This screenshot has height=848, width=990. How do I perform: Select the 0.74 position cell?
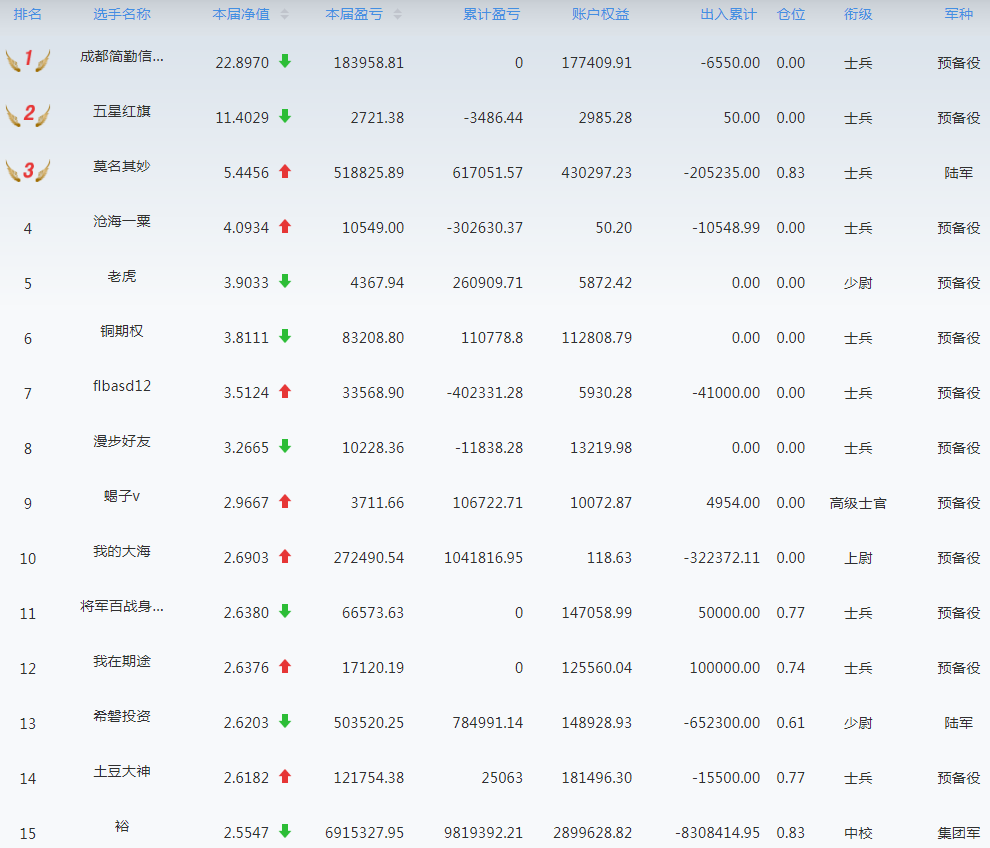[x=790, y=668]
